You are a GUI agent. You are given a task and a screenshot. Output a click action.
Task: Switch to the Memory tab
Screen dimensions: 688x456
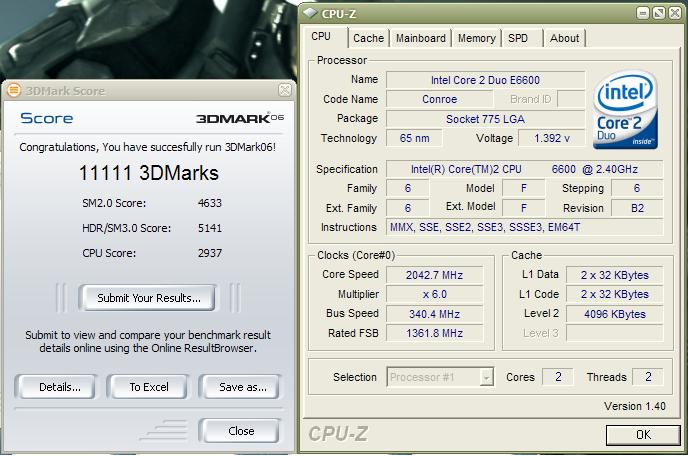coord(477,38)
